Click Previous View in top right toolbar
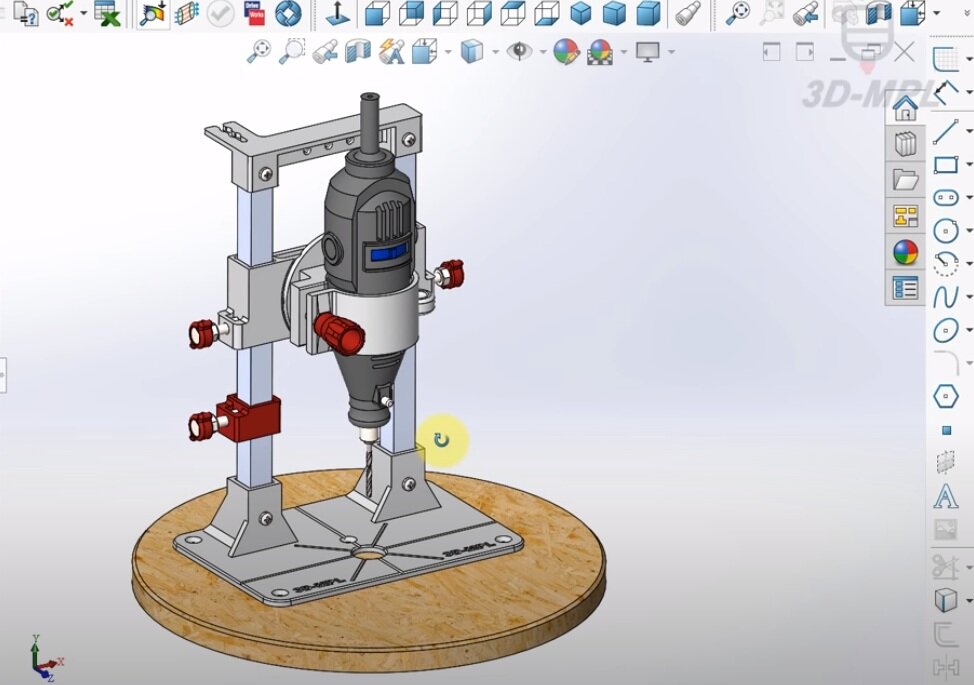This screenshot has width=974, height=685. point(806,14)
